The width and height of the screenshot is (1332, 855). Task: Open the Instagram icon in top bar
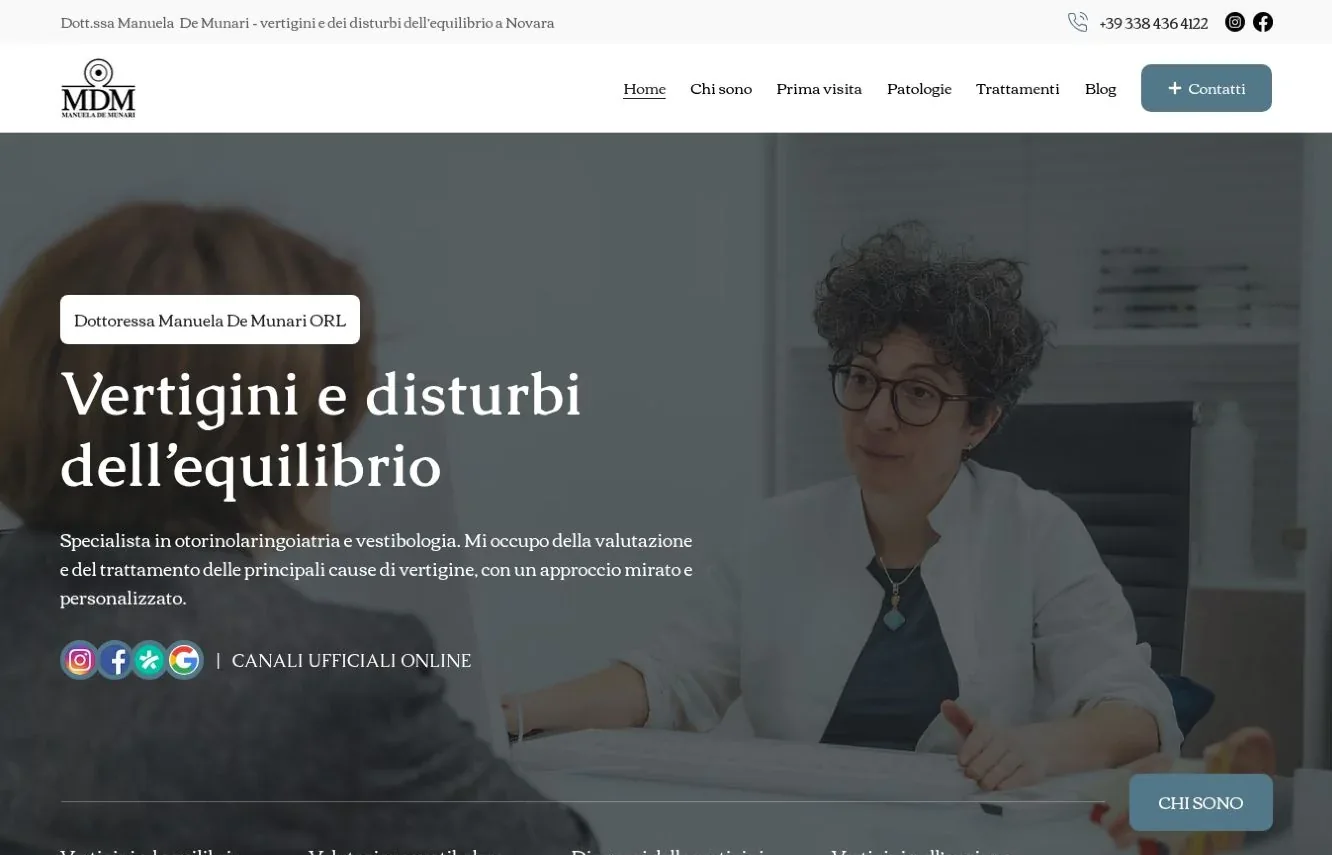coord(1235,22)
